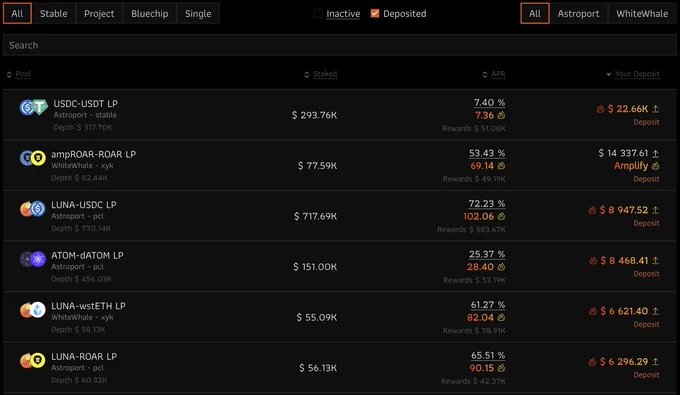
Task: Click withdraw arrow icon beside $ 8 947.52
Action: click(656, 210)
